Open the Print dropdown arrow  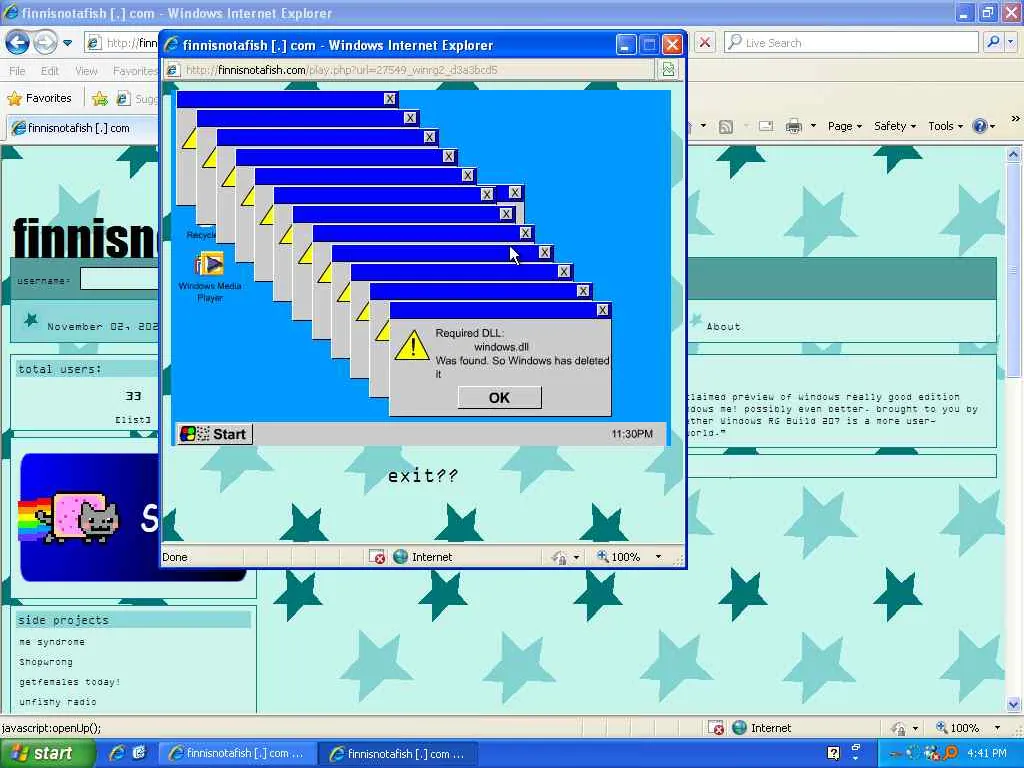coord(813,126)
